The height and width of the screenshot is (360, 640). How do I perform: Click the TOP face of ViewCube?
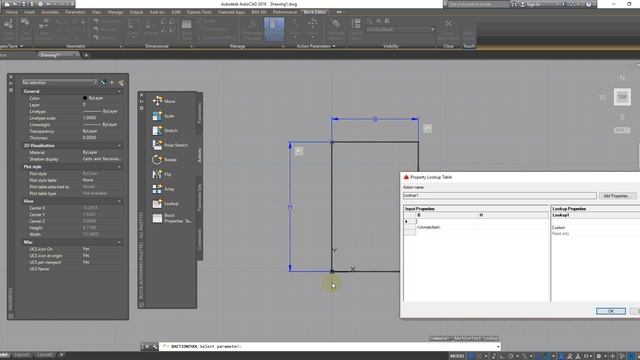622,97
